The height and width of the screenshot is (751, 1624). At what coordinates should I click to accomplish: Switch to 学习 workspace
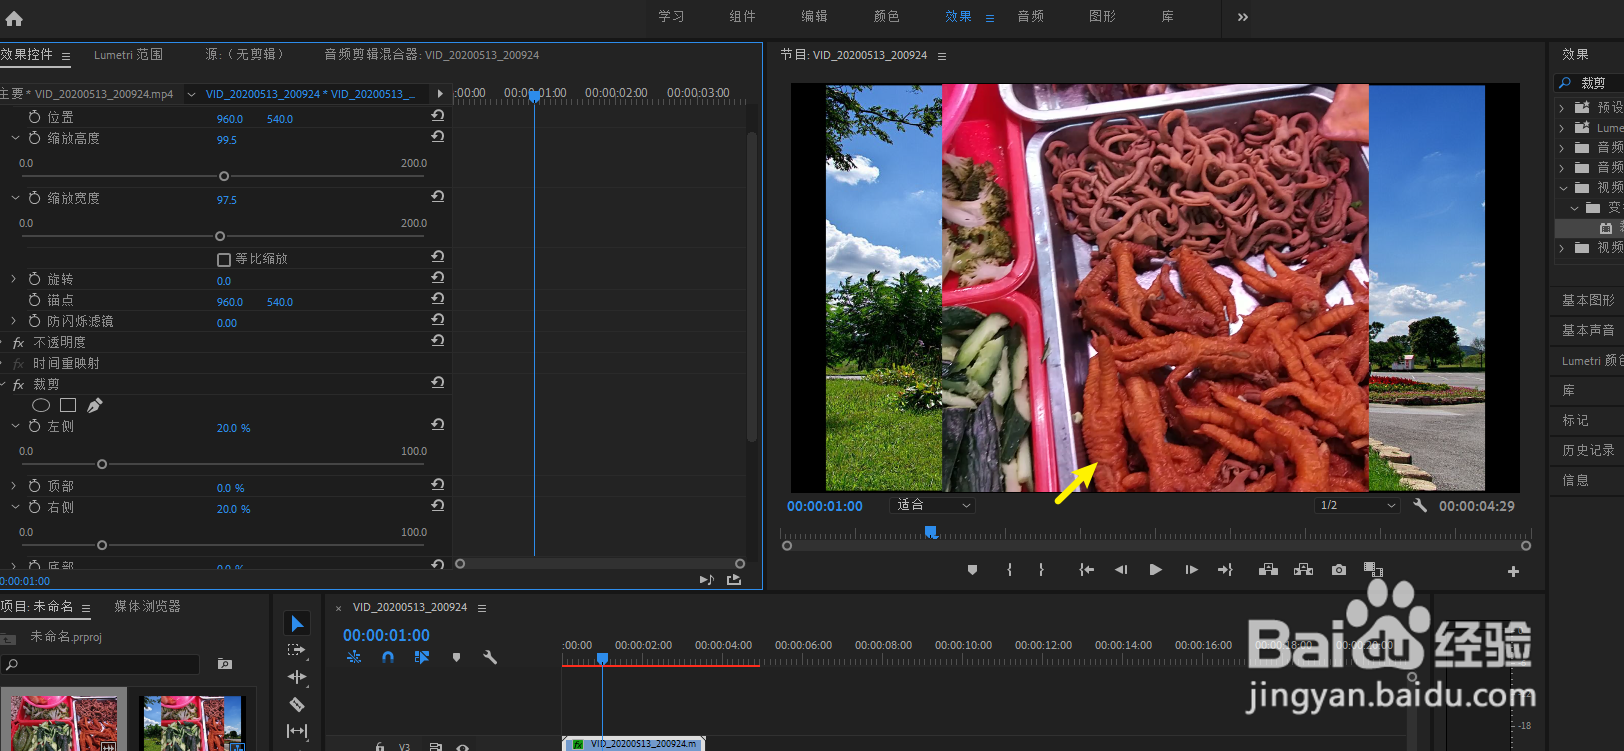click(x=671, y=16)
